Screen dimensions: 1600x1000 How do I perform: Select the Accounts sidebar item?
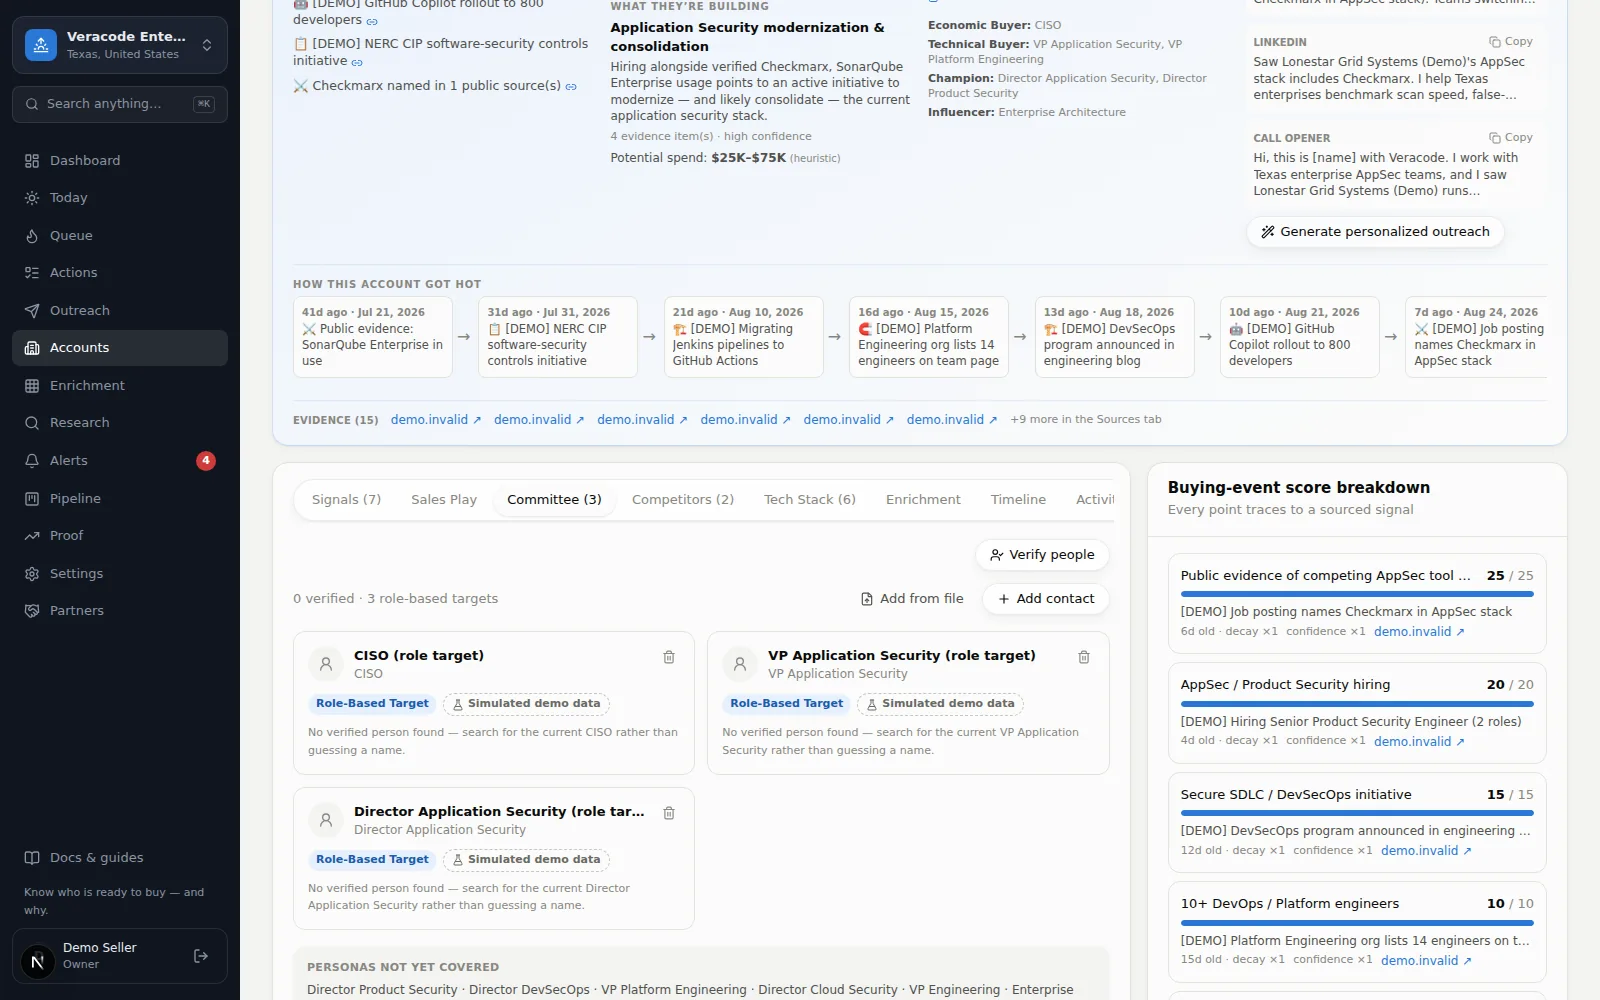pyautogui.click(x=120, y=348)
